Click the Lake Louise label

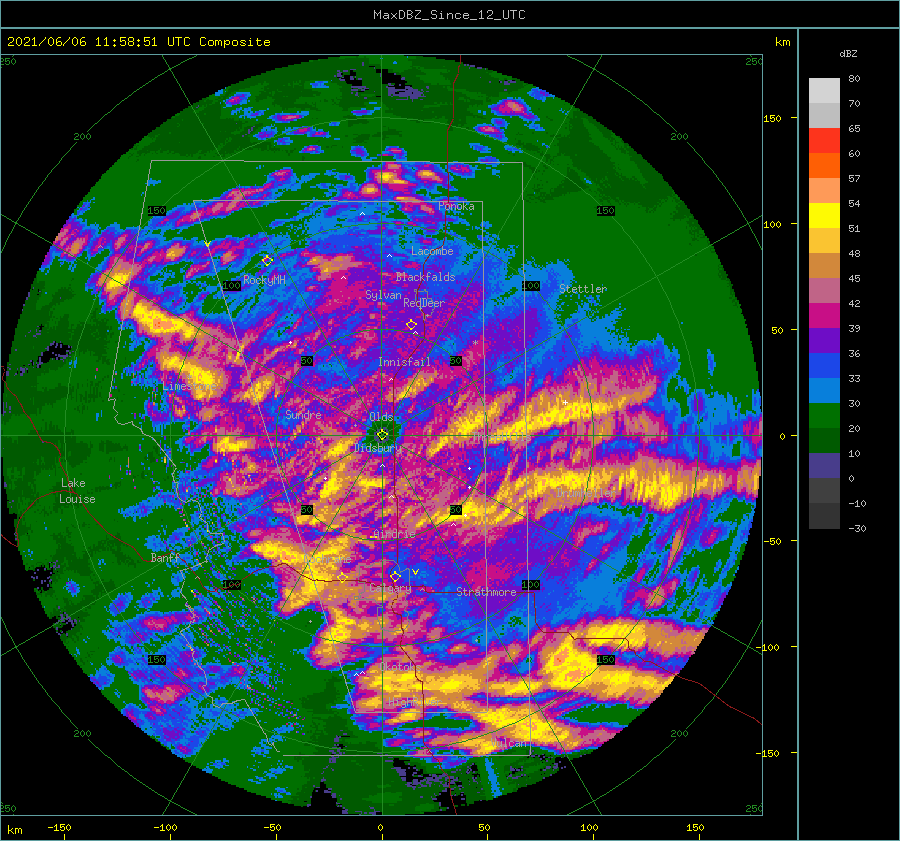click(x=77, y=491)
